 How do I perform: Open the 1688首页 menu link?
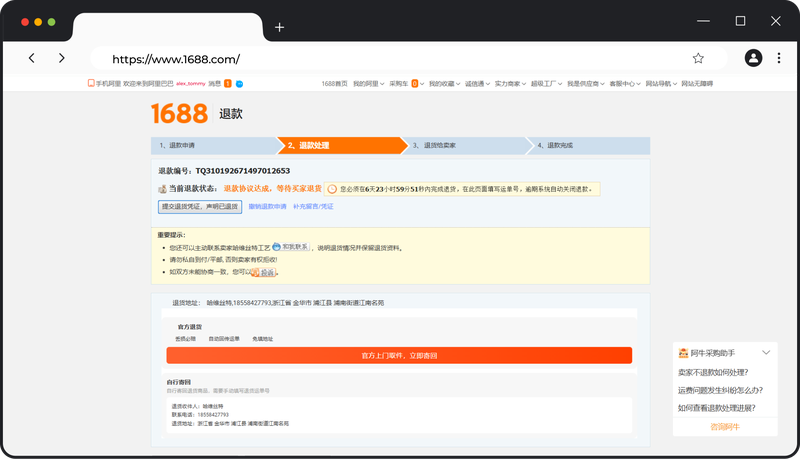point(334,84)
